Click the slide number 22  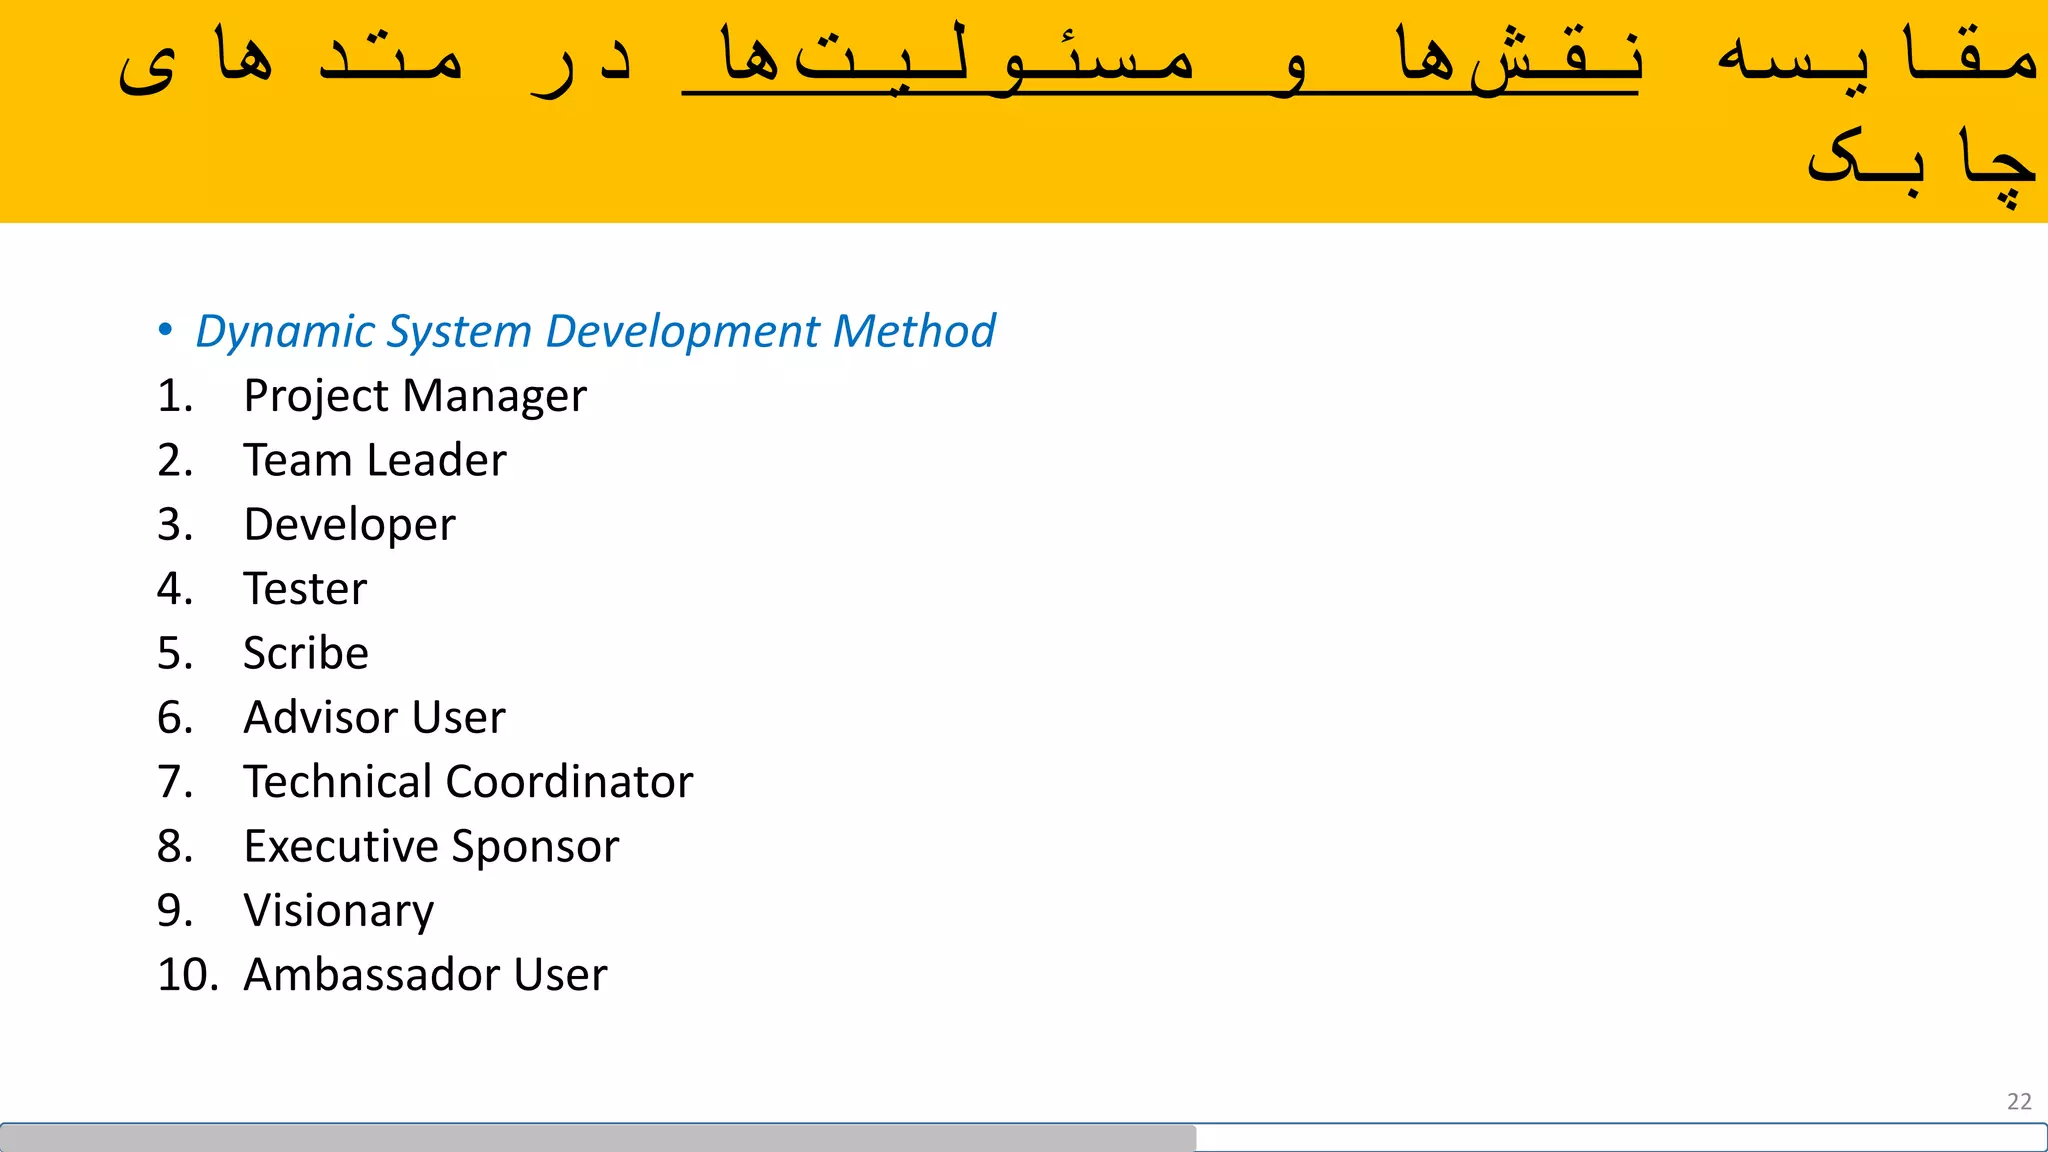(2019, 1101)
